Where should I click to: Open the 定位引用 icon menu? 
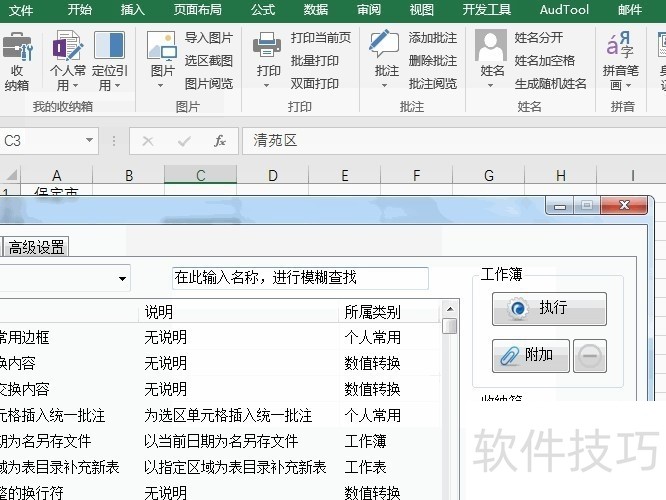109,45
